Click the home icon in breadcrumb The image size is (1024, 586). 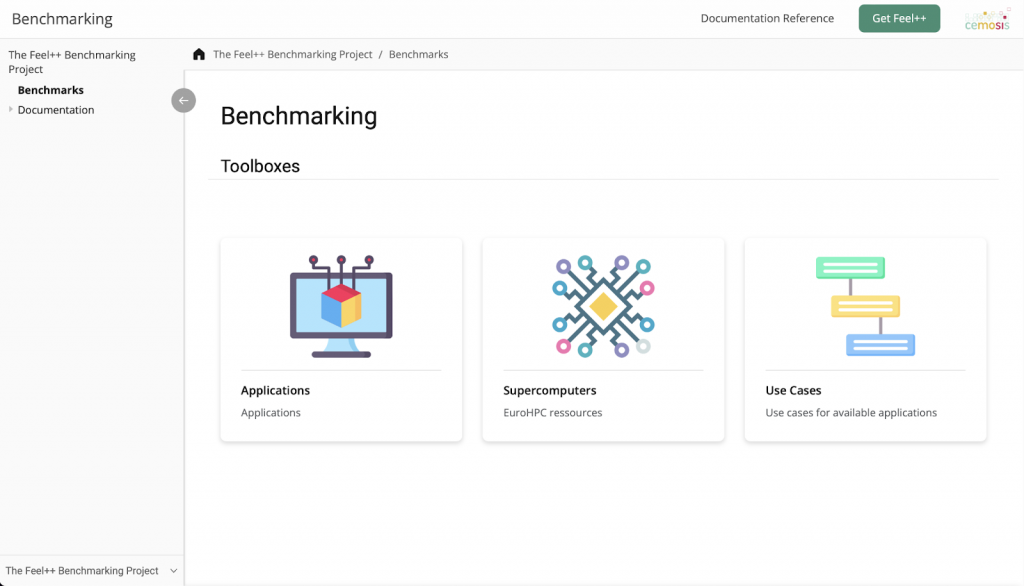point(199,54)
